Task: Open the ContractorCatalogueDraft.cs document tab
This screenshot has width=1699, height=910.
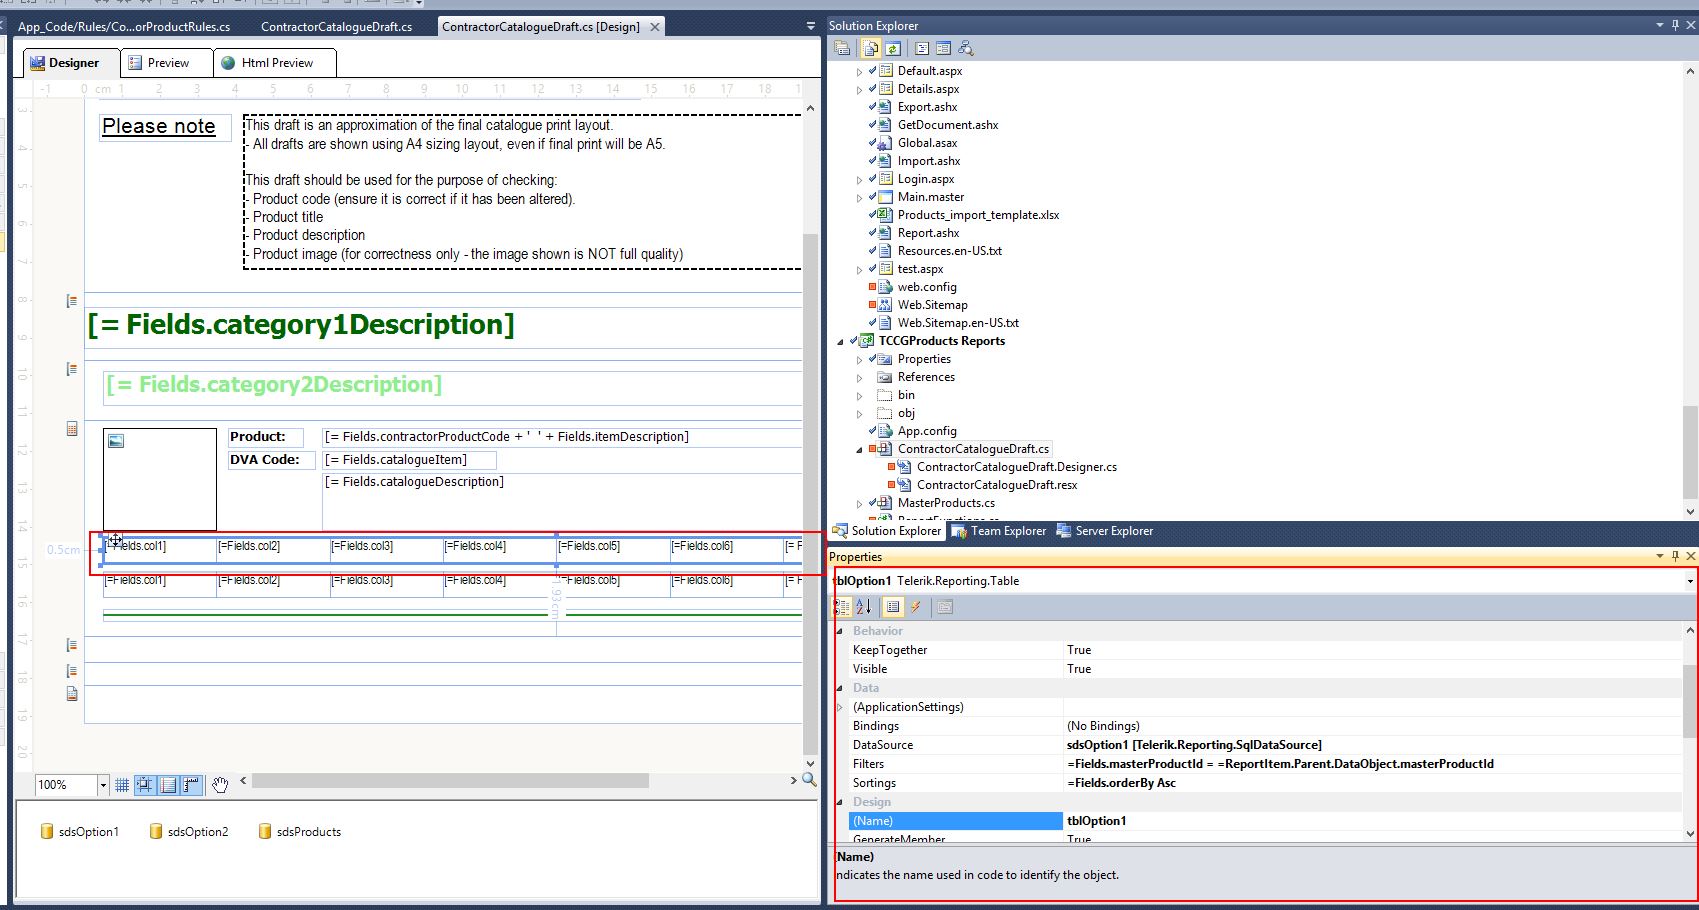Action: click(x=336, y=27)
